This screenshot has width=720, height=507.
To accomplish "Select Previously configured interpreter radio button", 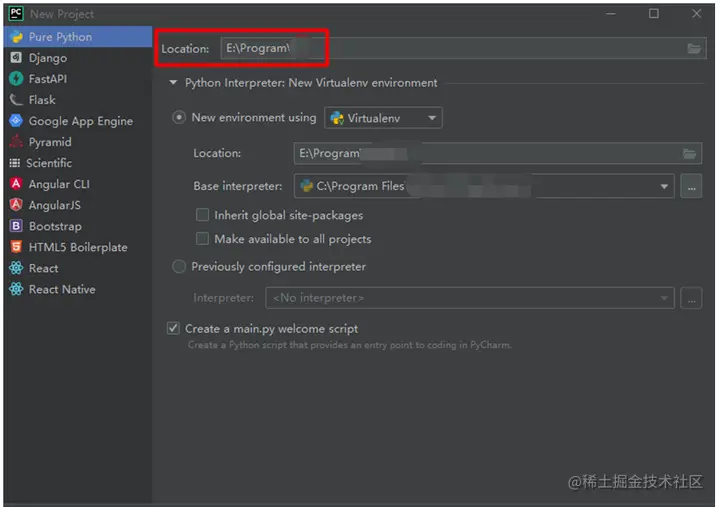I will (179, 266).
